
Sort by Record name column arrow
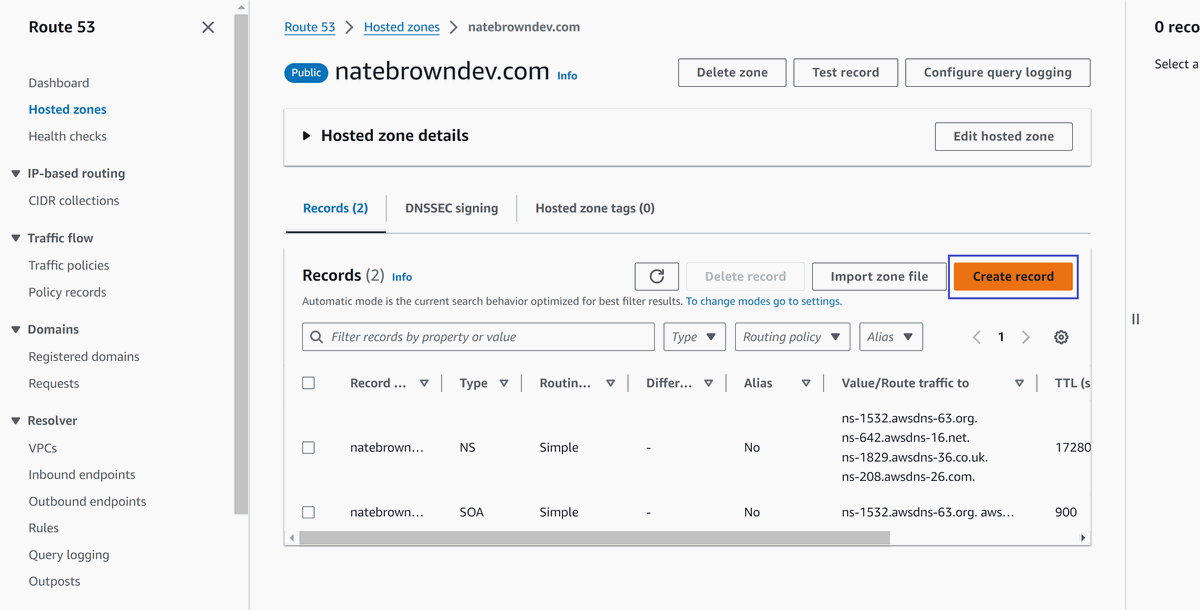point(424,383)
